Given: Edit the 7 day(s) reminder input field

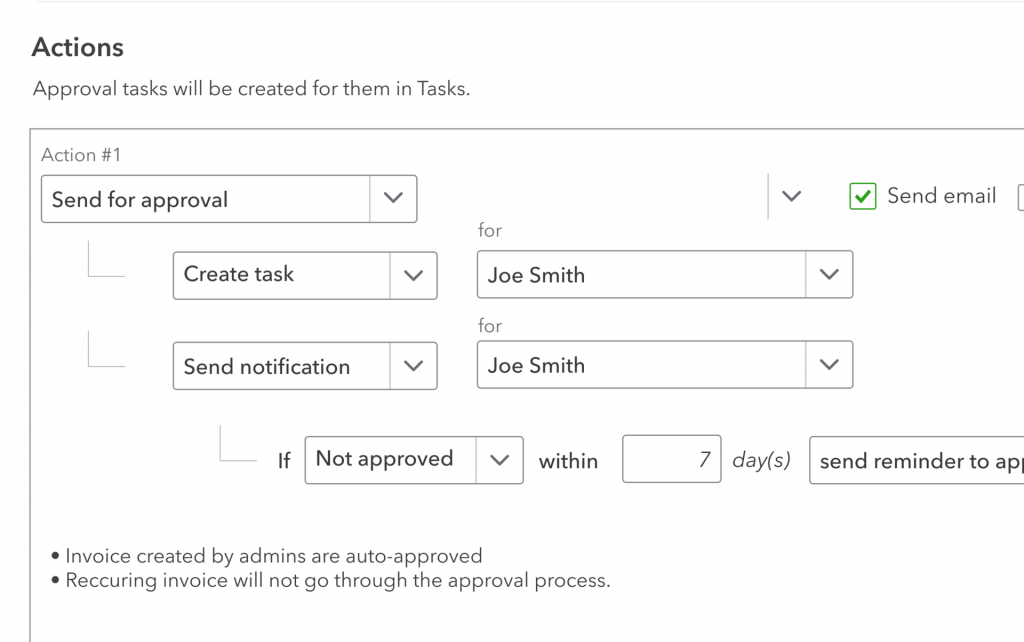Looking at the screenshot, I should [x=671, y=459].
